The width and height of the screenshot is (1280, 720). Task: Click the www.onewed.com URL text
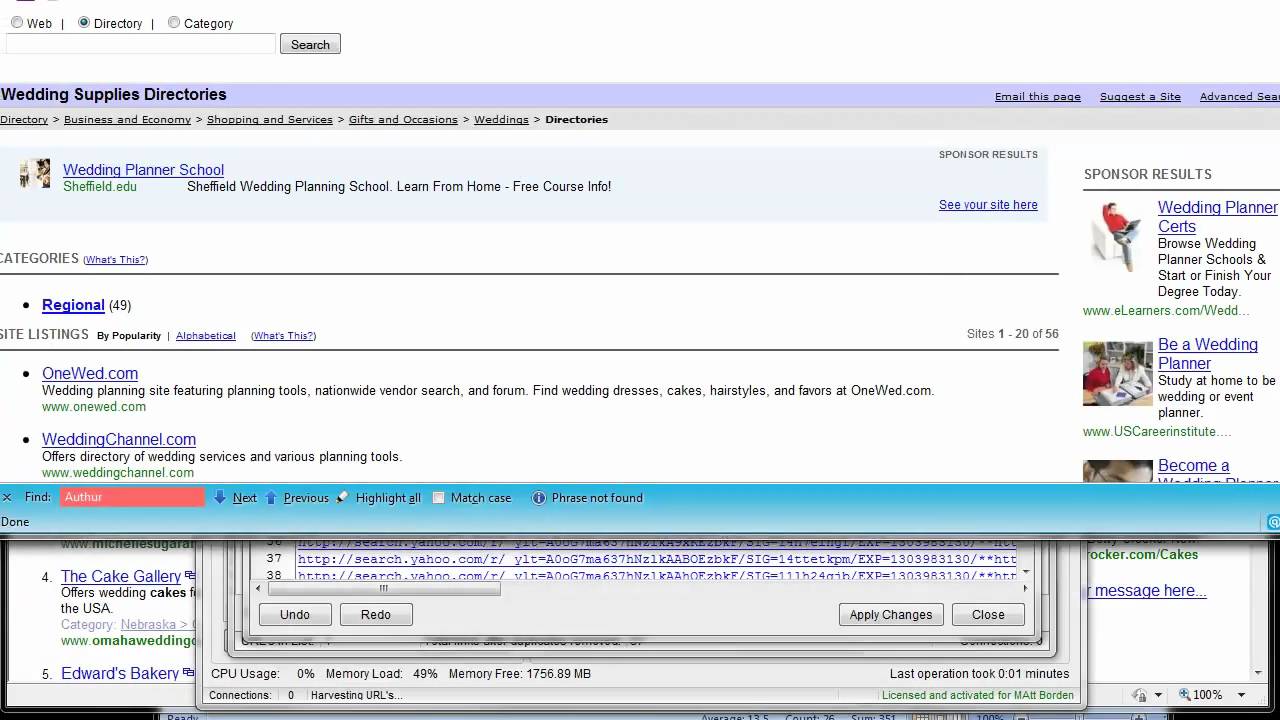(94, 407)
